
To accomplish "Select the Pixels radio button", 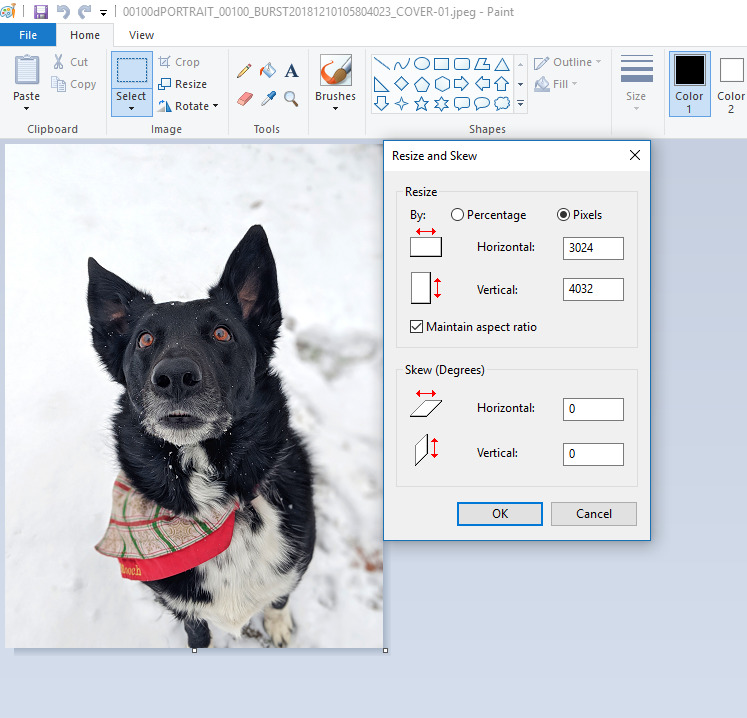I will (564, 215).
